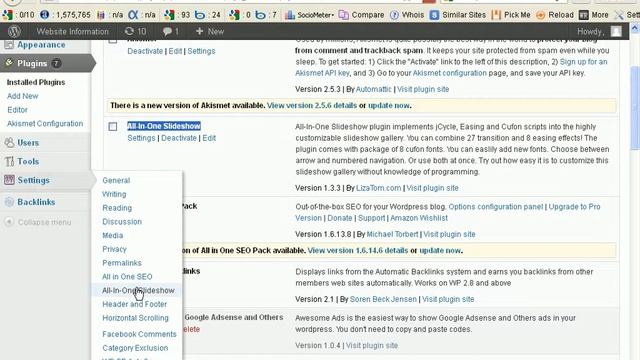Open the updates counter showing 10

[136, 31]
